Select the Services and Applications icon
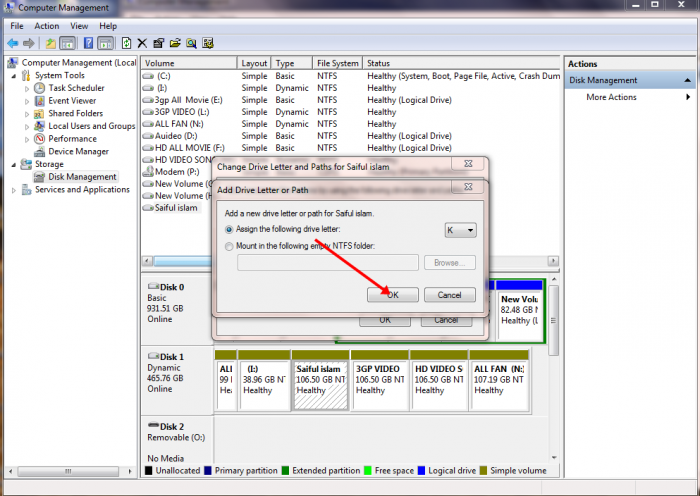Screen dimensions: 700x496 [26, 190]
